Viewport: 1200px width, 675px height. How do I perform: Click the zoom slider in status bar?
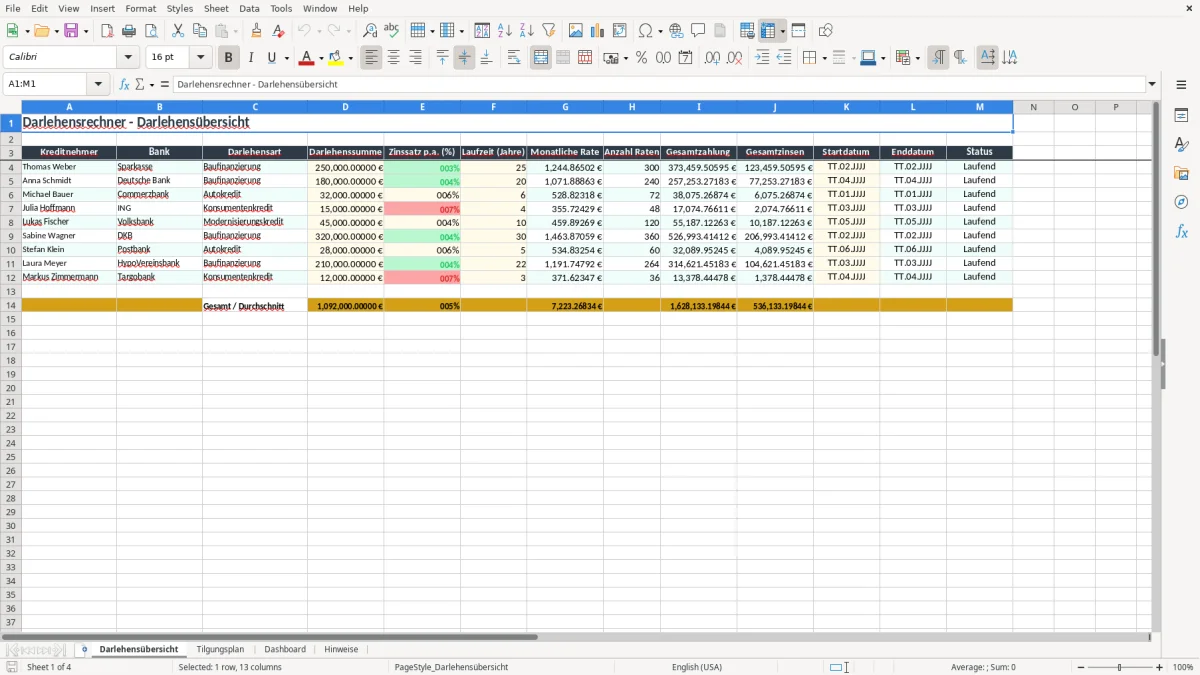coord(1120,667)
